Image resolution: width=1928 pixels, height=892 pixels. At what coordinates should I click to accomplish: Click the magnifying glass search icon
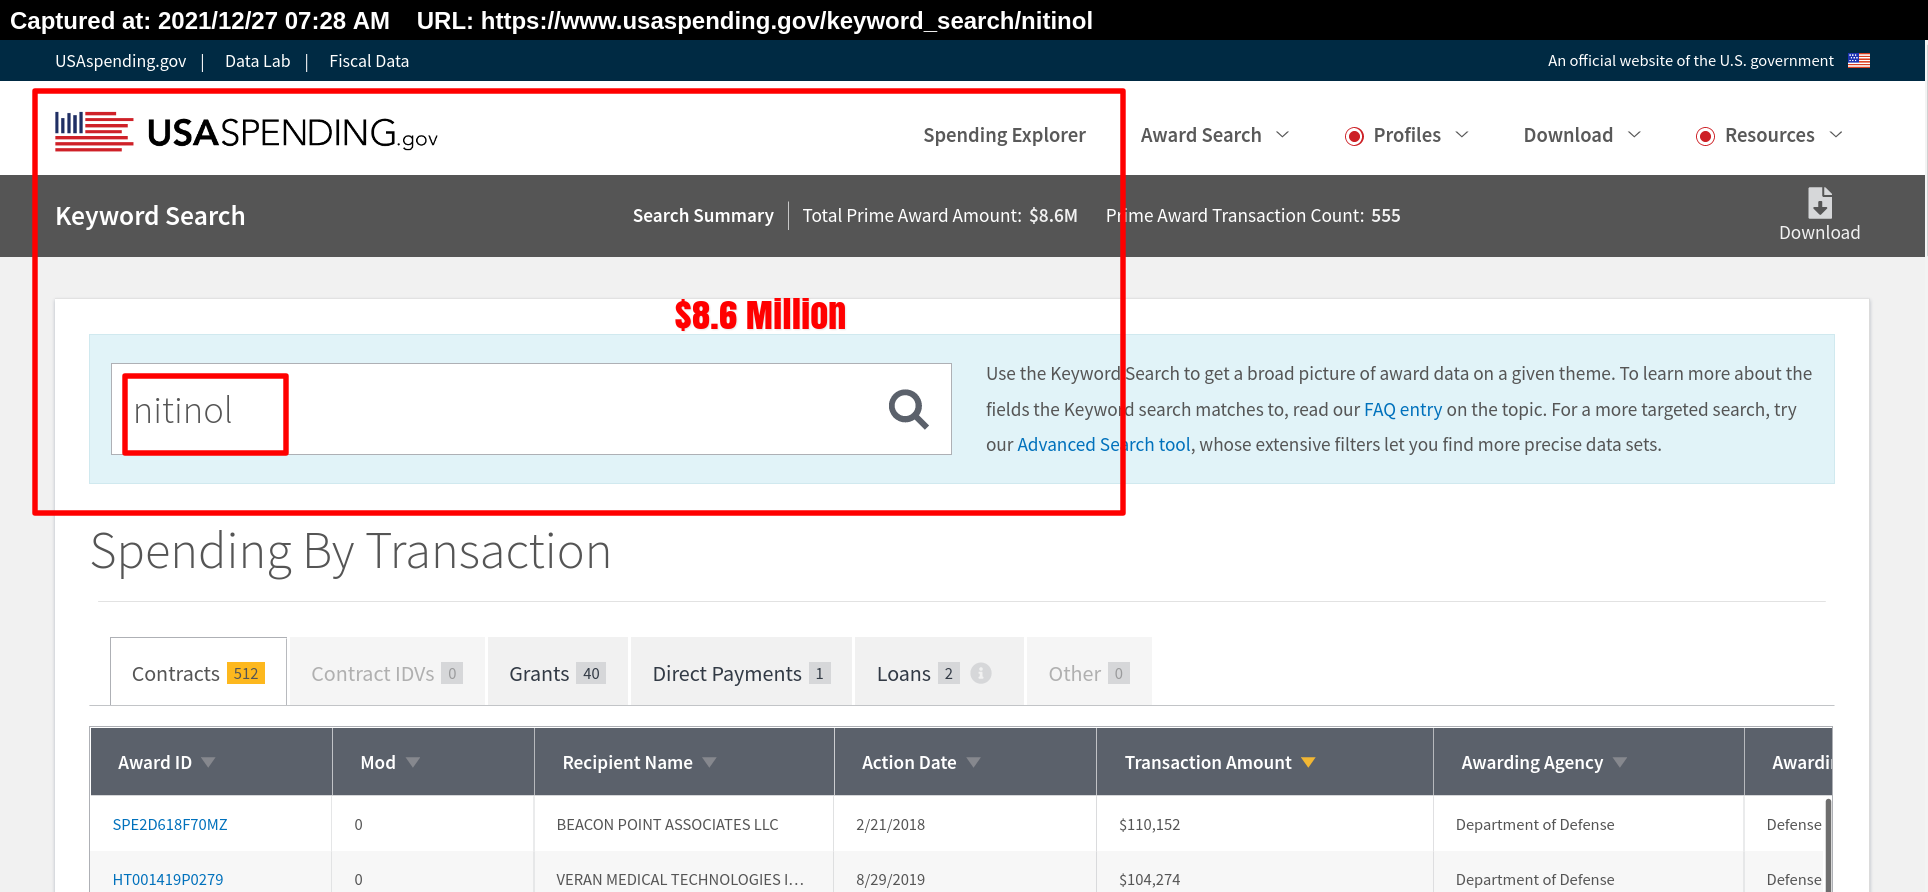point(908,409)
